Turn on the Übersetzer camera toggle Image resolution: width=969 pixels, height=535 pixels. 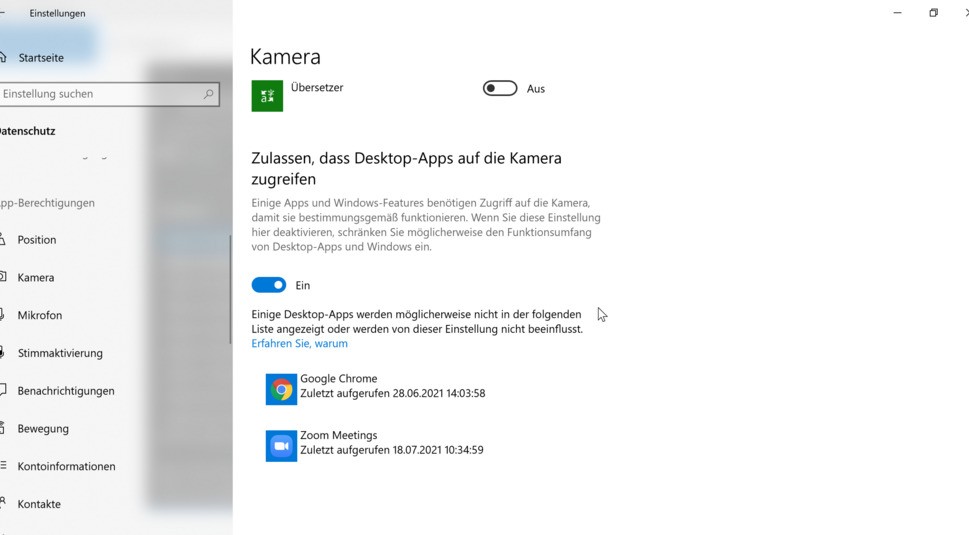click(500, 88)
